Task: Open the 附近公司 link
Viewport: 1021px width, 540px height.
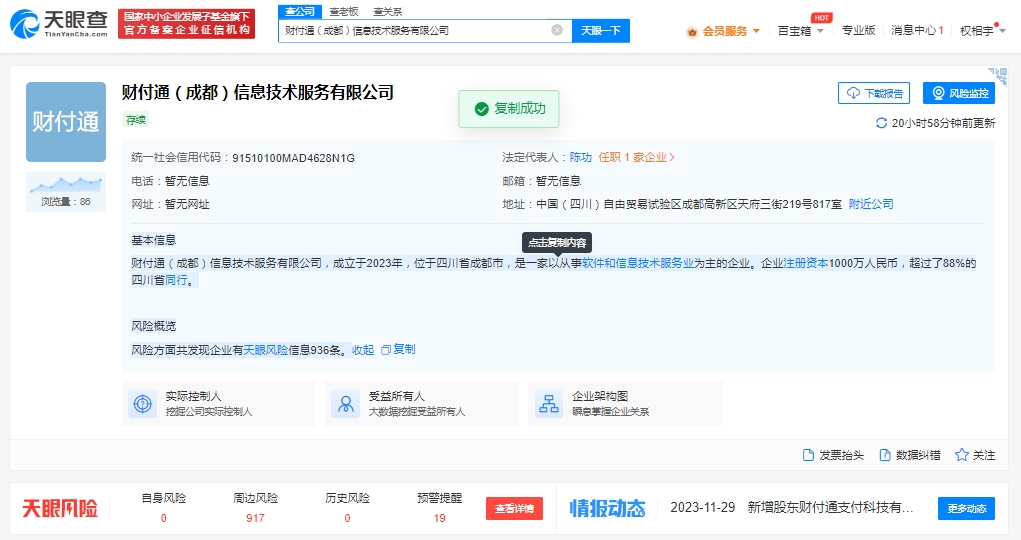Action: [871, 204]
